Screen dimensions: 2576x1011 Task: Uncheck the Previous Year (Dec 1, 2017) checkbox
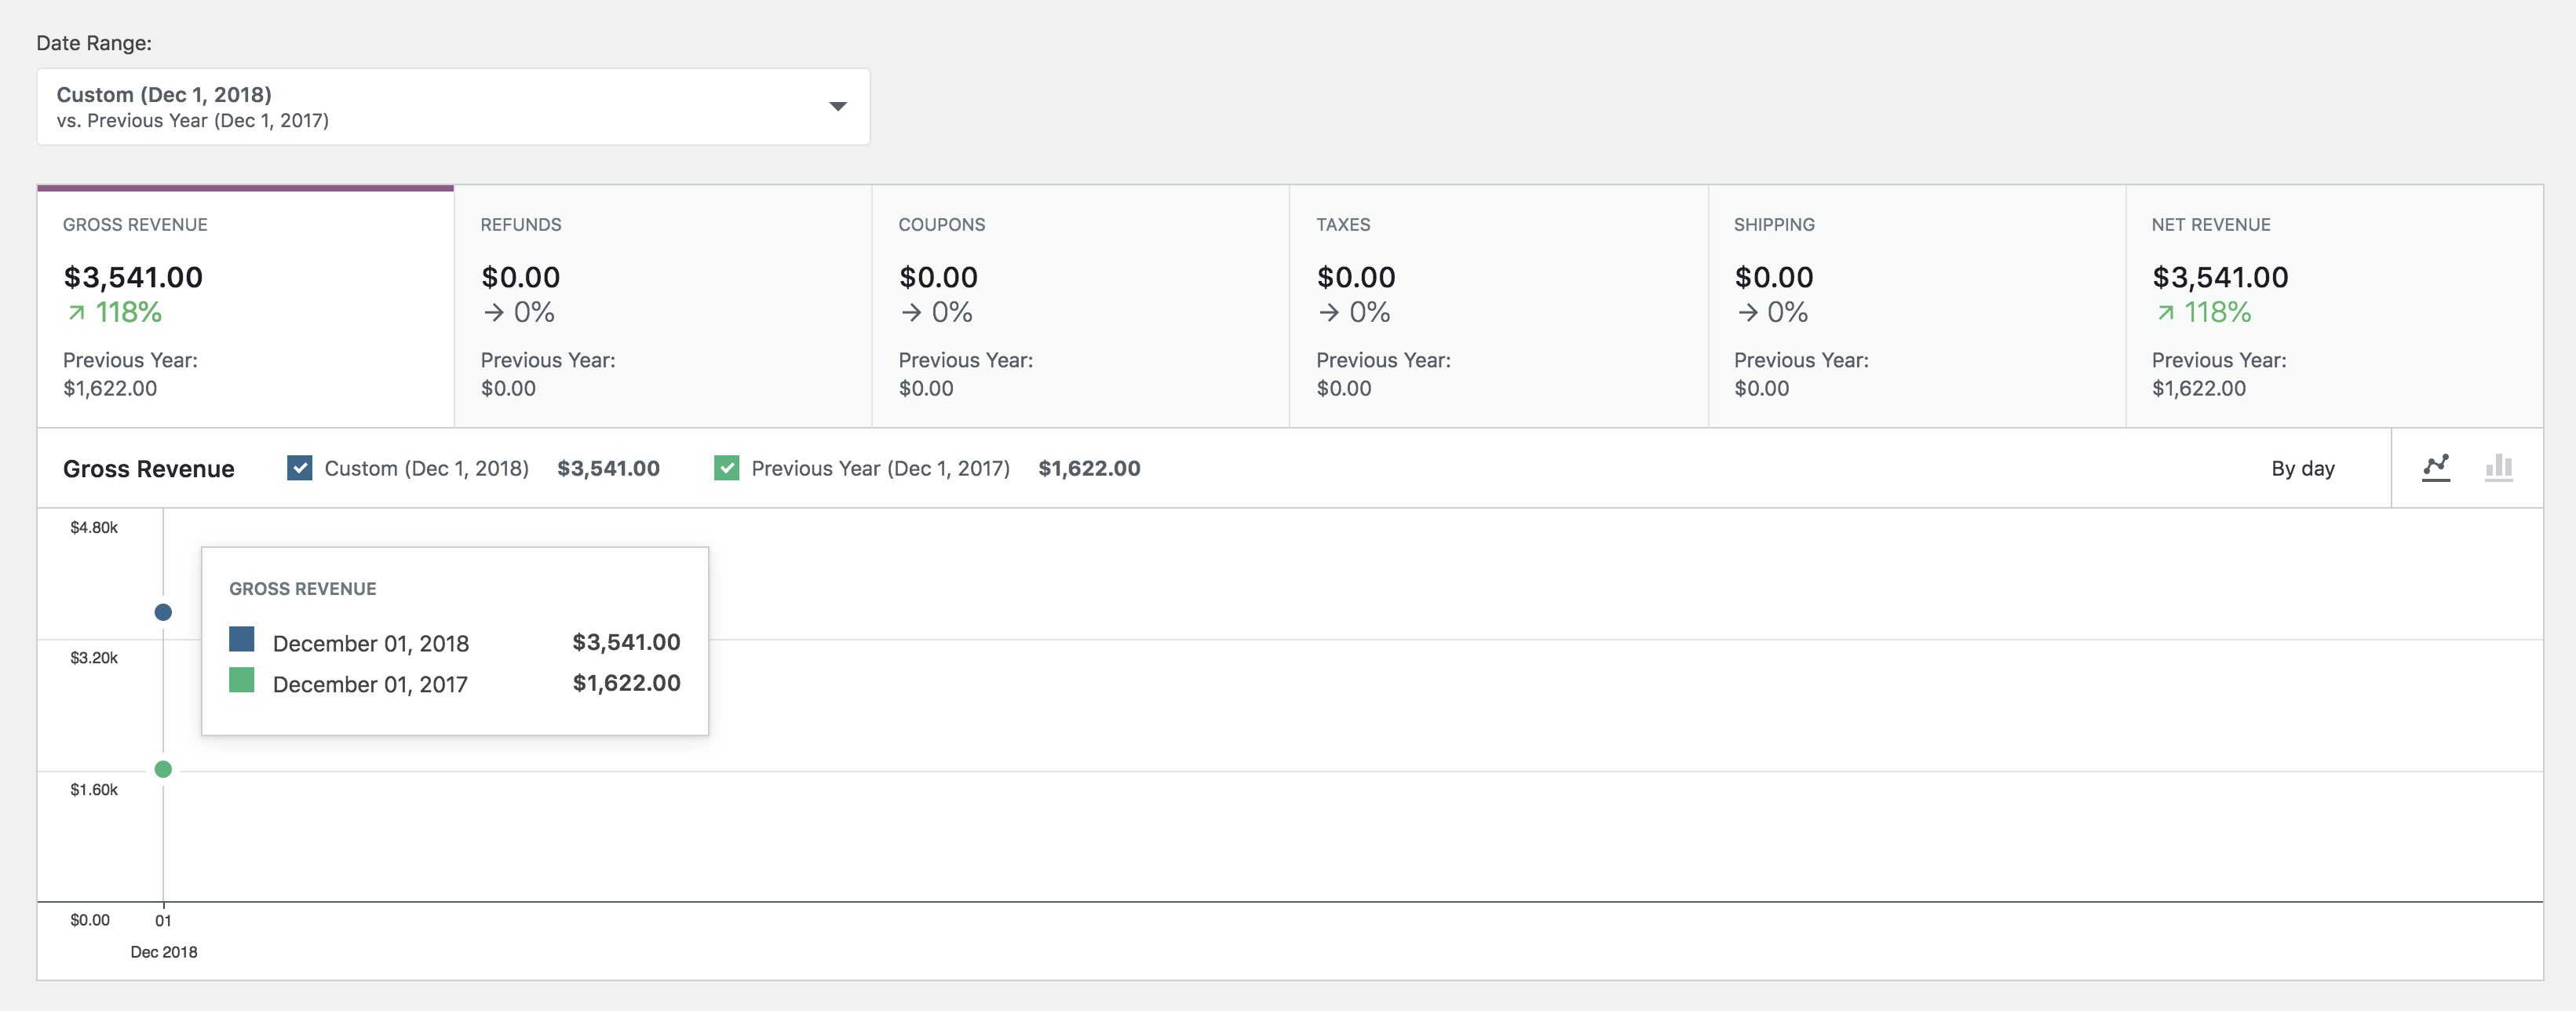pos(727,467)
